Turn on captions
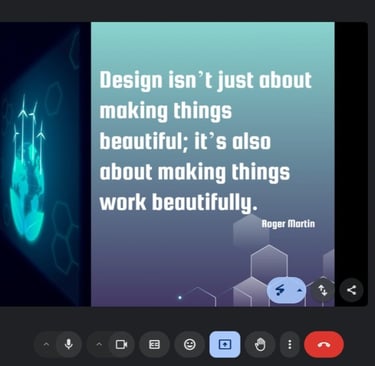Viewport: 375px width, 366px height. 154,344
